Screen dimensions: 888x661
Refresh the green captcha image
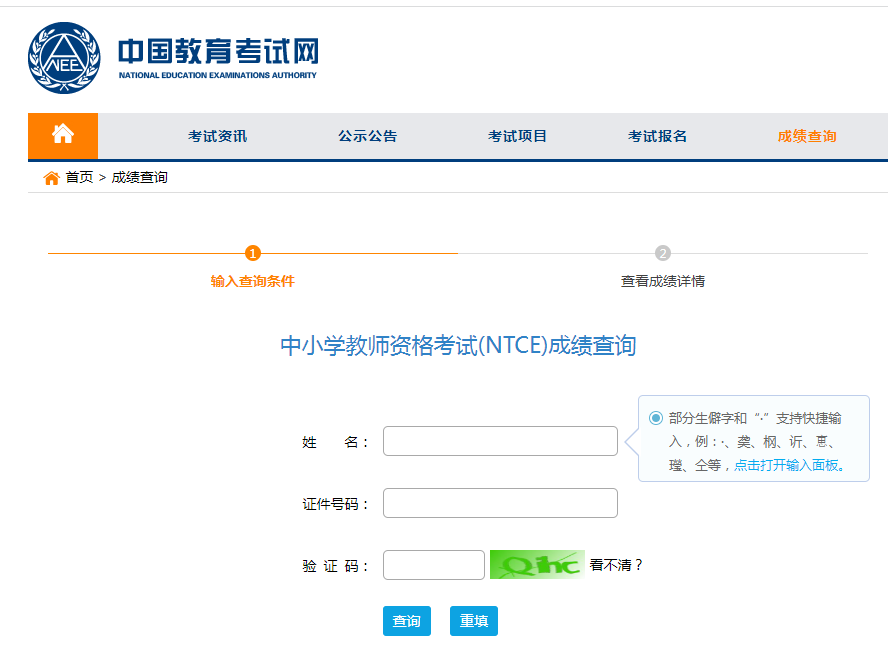tap(537, 565)
